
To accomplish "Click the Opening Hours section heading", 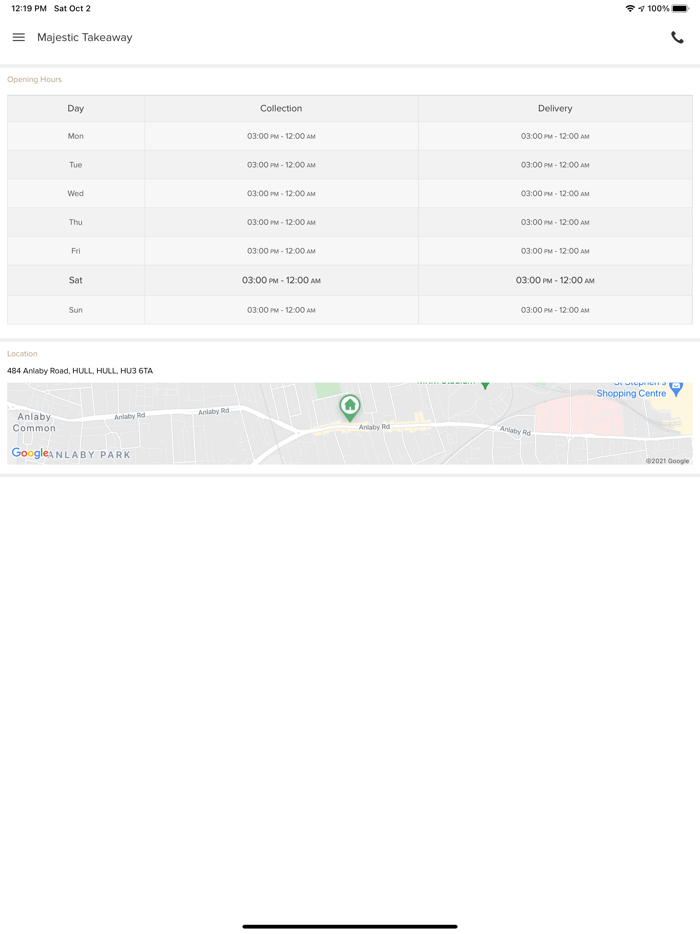I will [34, 79].
